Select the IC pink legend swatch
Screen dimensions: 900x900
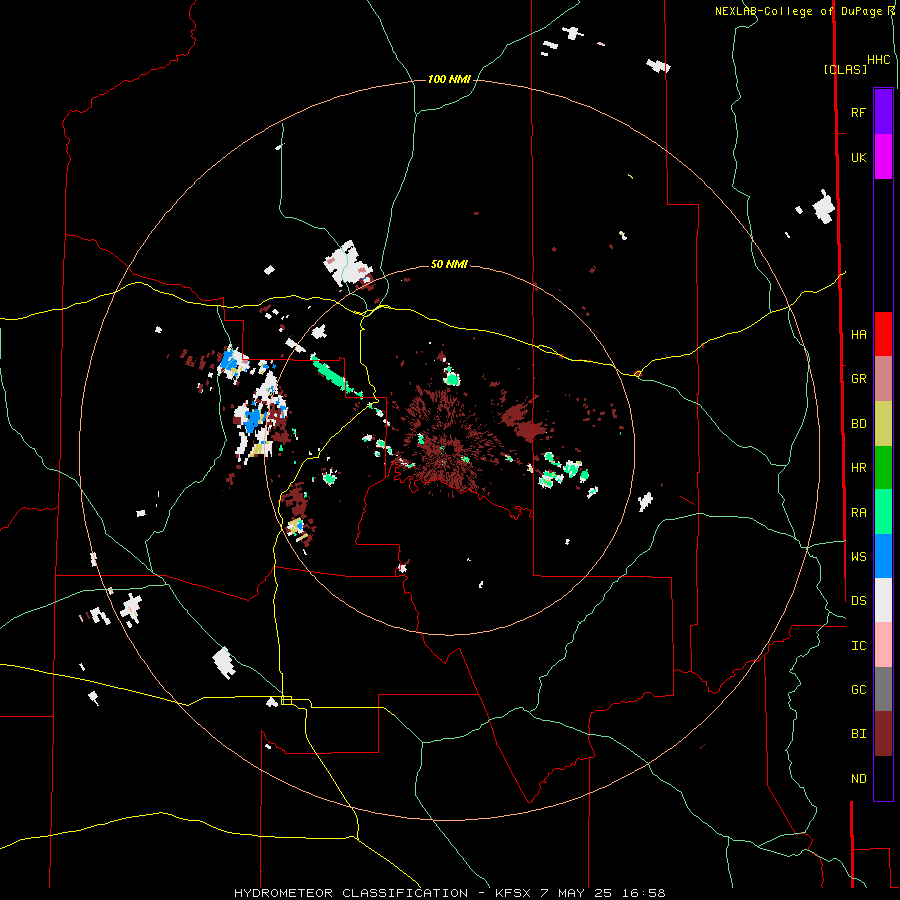[x=883, y=645]
